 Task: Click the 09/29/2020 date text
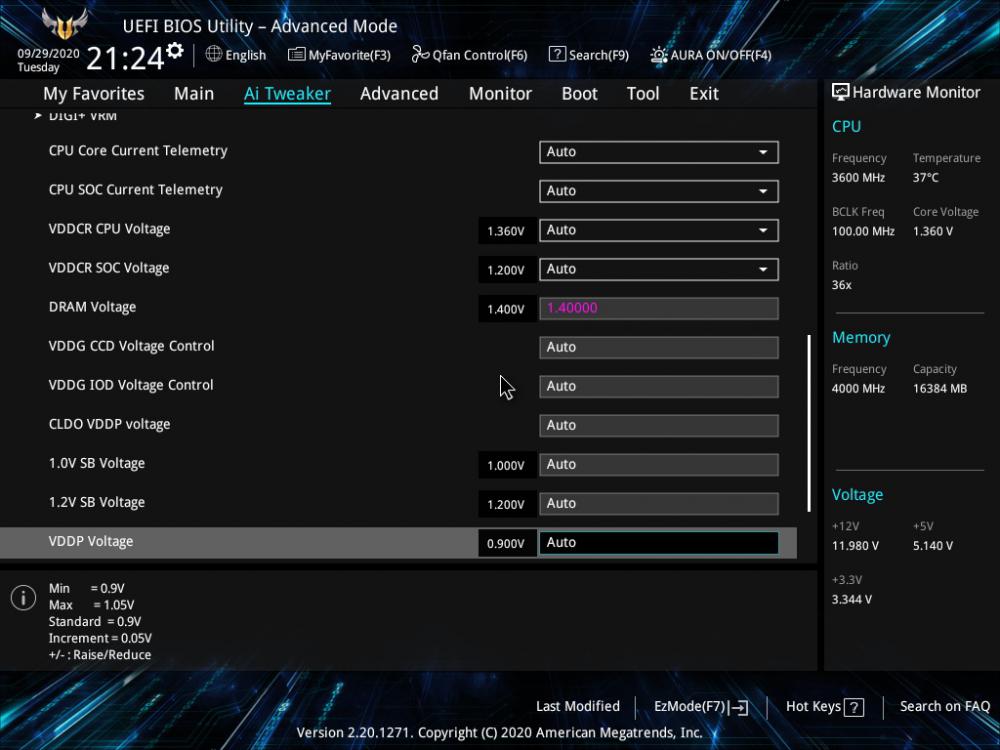pos(48,54)
